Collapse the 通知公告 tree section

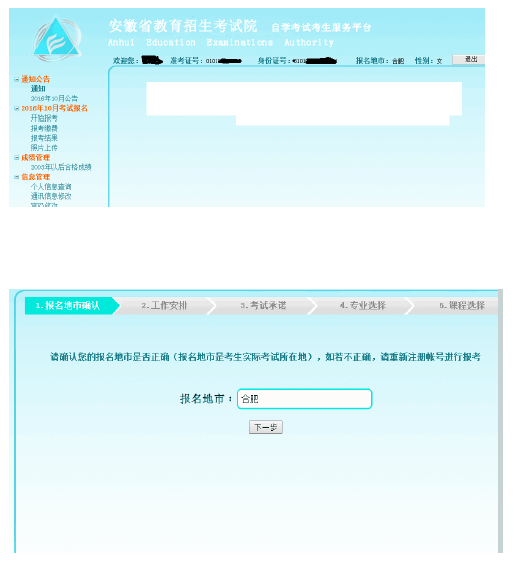point(16,79)
